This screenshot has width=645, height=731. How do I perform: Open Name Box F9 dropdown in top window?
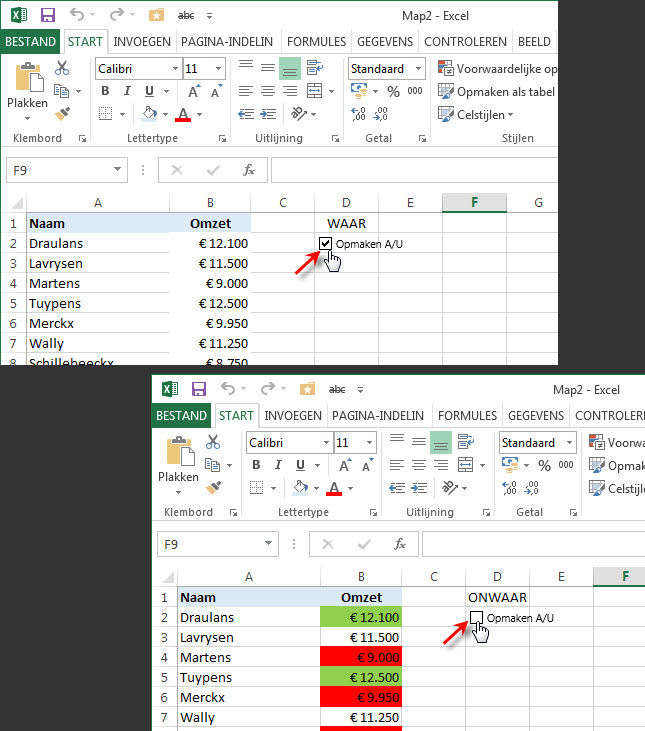117,170
